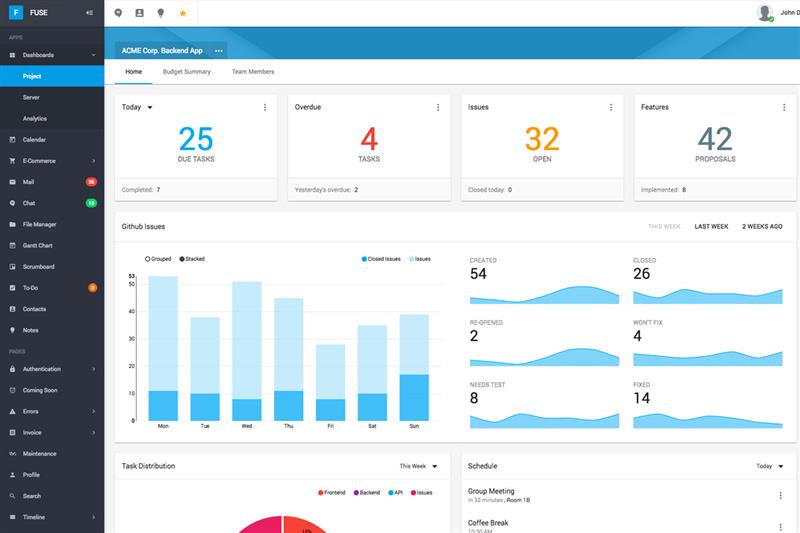Open File Manager in the sidebar

(x=39, y=224)
